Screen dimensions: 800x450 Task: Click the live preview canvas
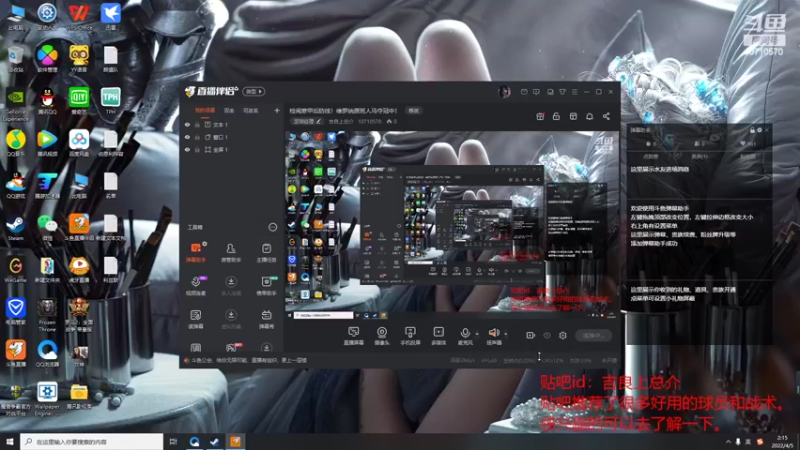click(x=451, y=225)
